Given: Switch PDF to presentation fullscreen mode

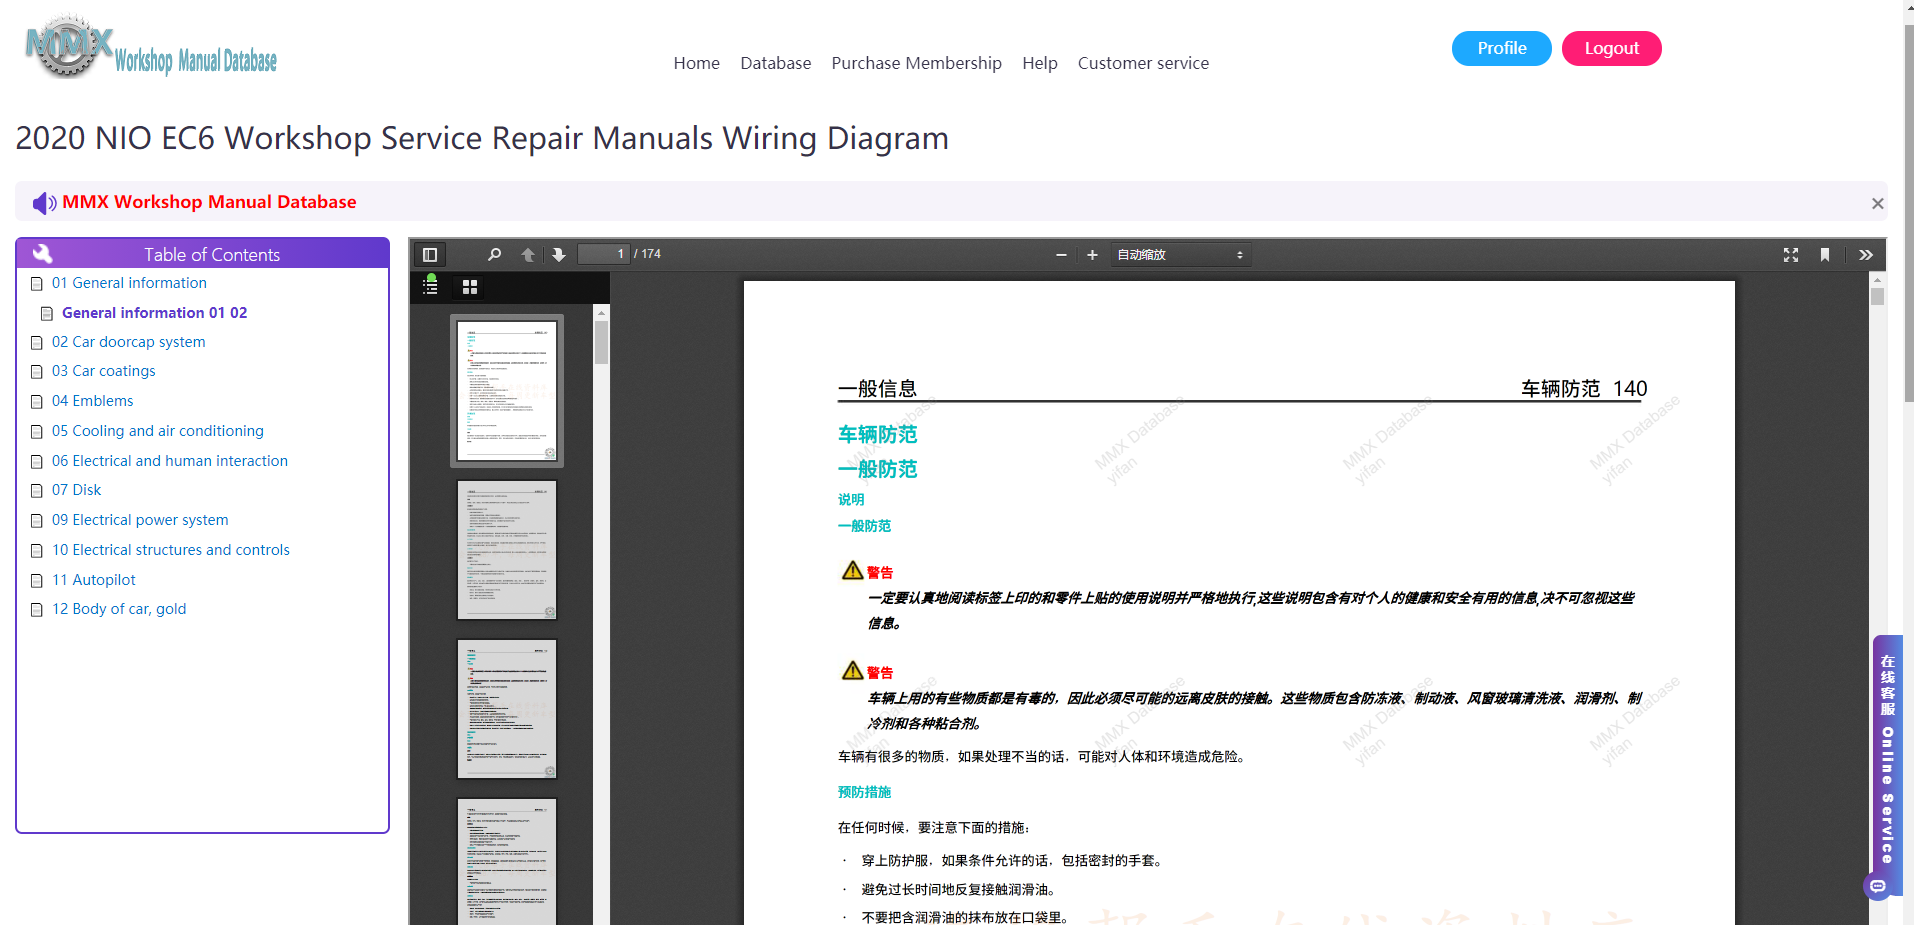Looking at the screenshot, I should coord(1791,255).
